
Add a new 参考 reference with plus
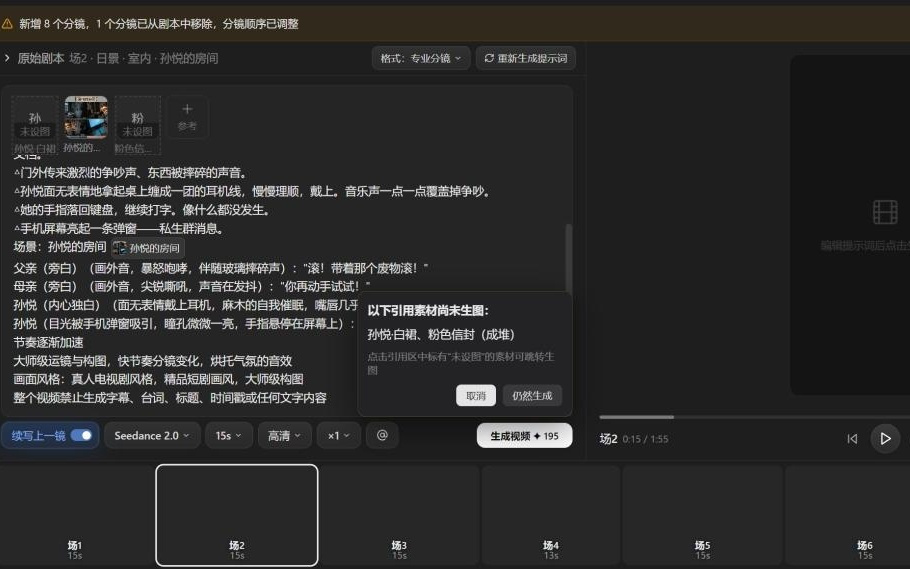[x=187, y=117]
